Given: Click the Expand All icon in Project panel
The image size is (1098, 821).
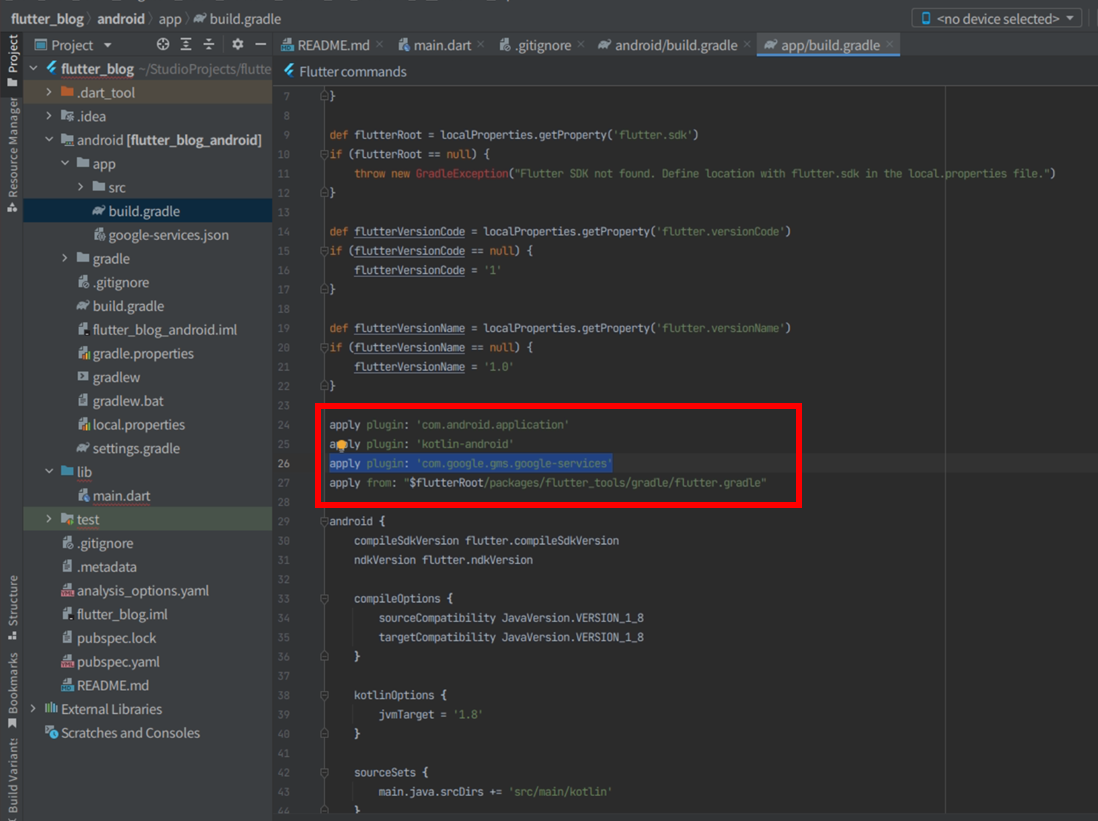Looking at the screenshot, I should click(x=186, y=45).
